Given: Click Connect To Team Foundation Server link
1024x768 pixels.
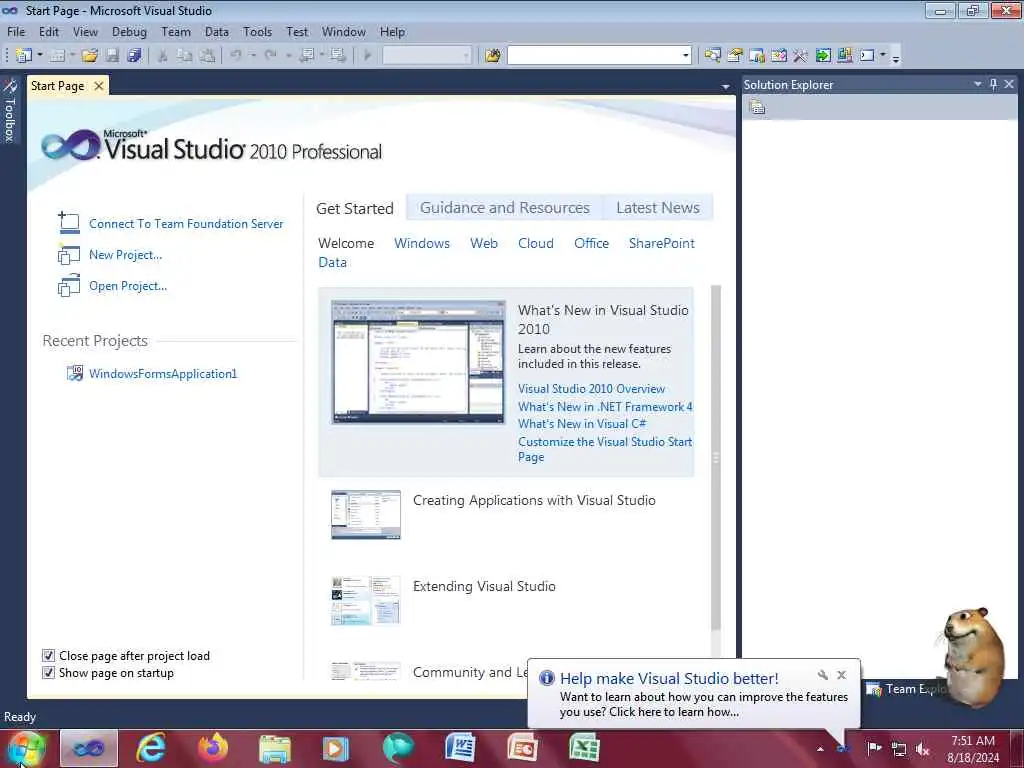Looking at the screenshot, I should tap(186, 223).
